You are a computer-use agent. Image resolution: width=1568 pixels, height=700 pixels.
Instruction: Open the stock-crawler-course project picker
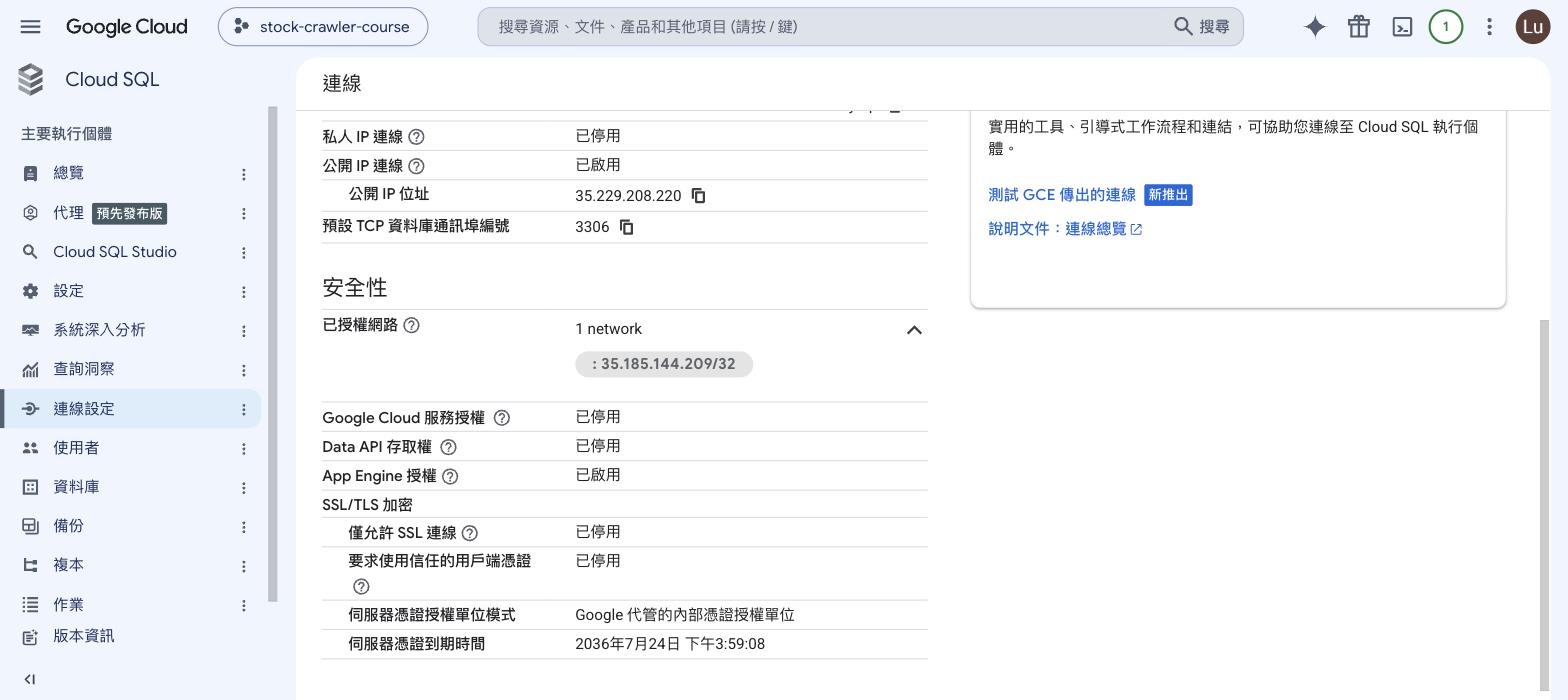click(323, 27)
